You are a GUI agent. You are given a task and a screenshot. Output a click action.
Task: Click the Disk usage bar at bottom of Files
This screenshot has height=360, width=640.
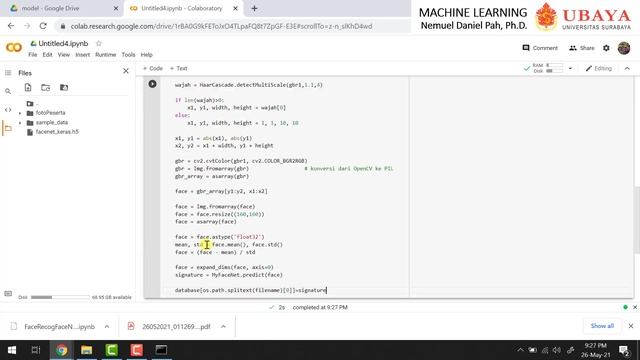pos(60,297)
